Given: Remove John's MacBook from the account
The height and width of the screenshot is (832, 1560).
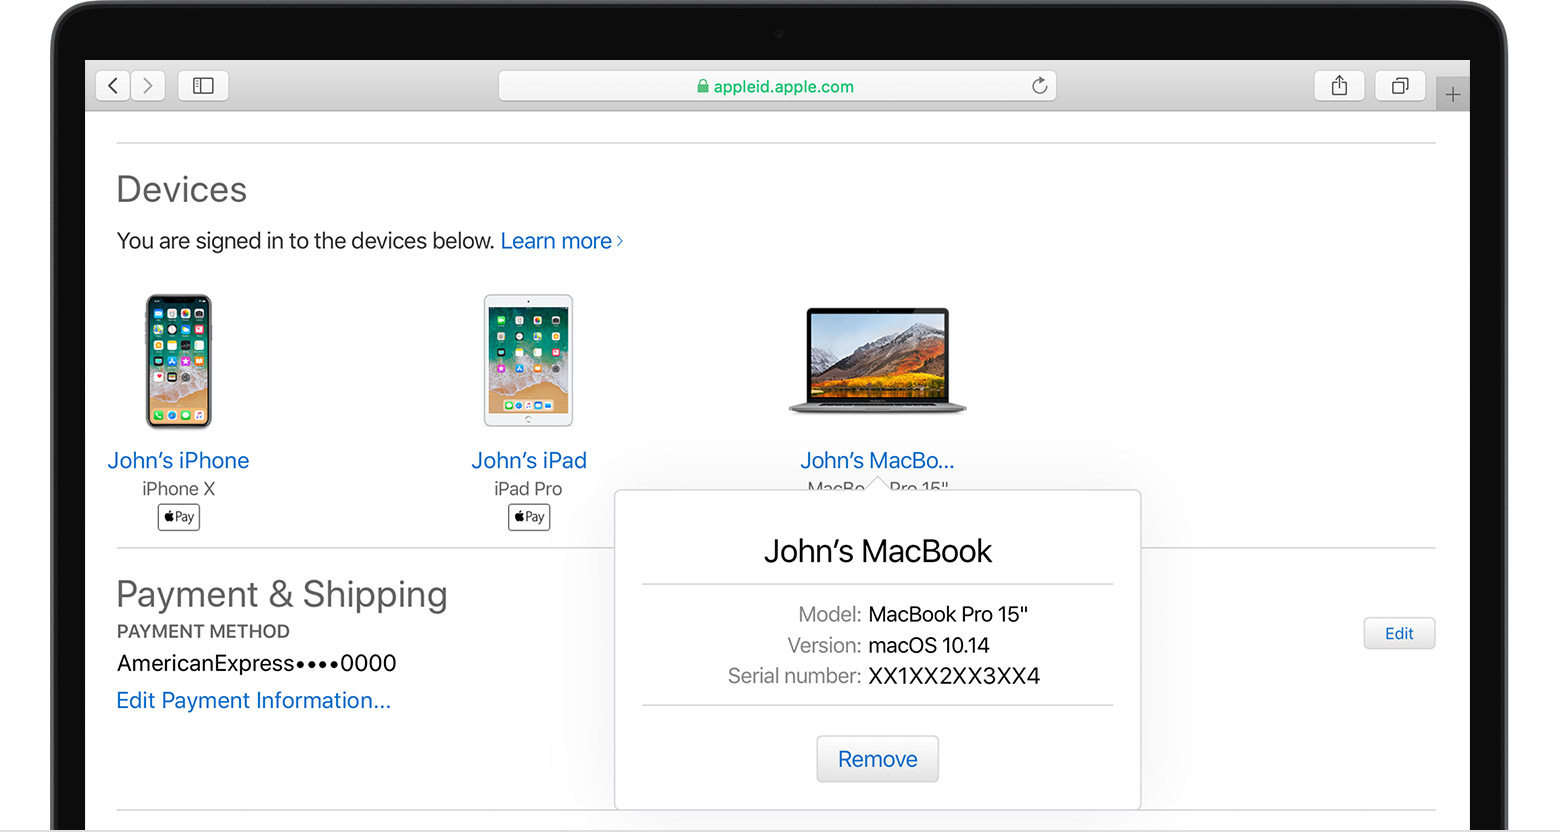Looking at the screenshot, I should pos(877,759).
